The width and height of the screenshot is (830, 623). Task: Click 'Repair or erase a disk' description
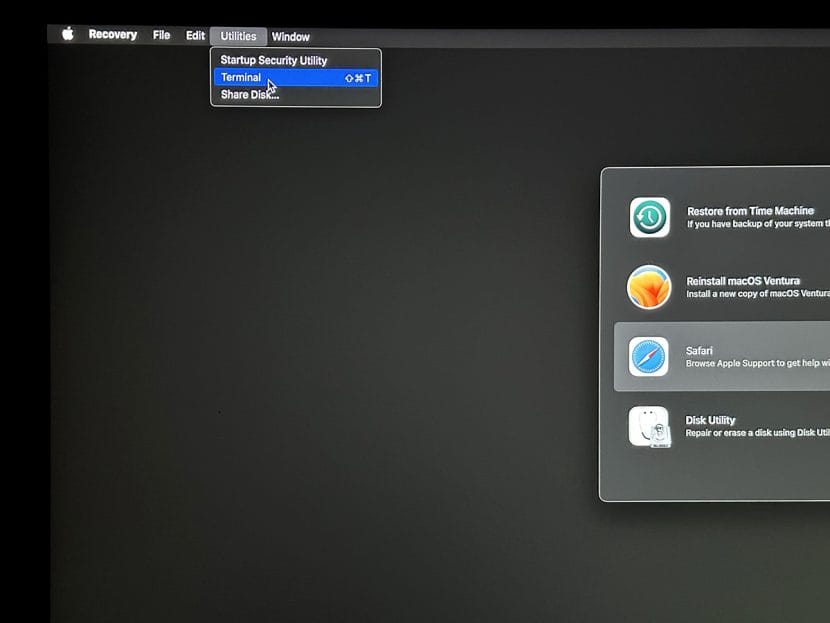coord(757,433)
